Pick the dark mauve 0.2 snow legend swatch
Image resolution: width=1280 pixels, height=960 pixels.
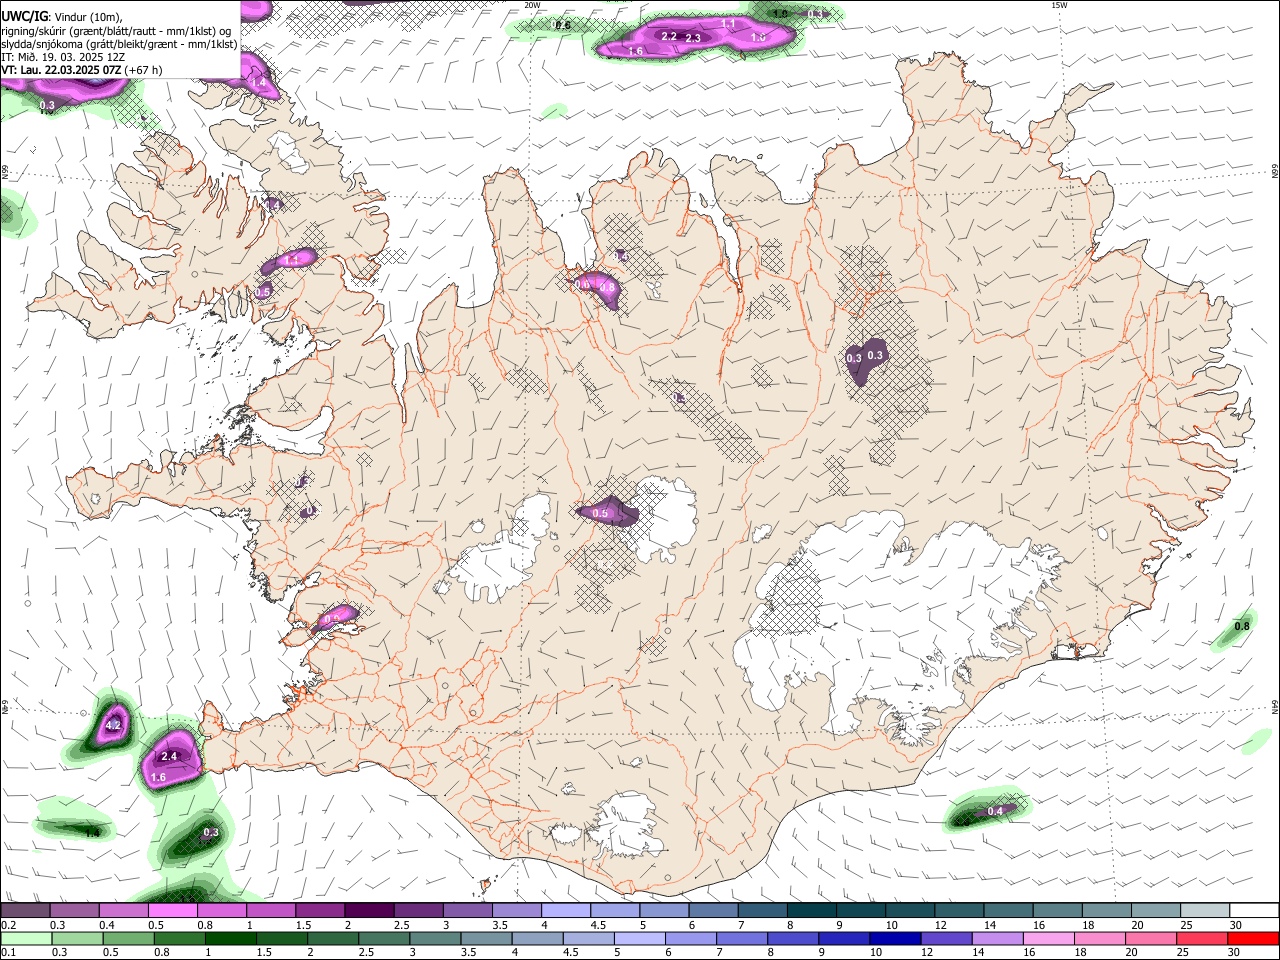tap(25, 910)
